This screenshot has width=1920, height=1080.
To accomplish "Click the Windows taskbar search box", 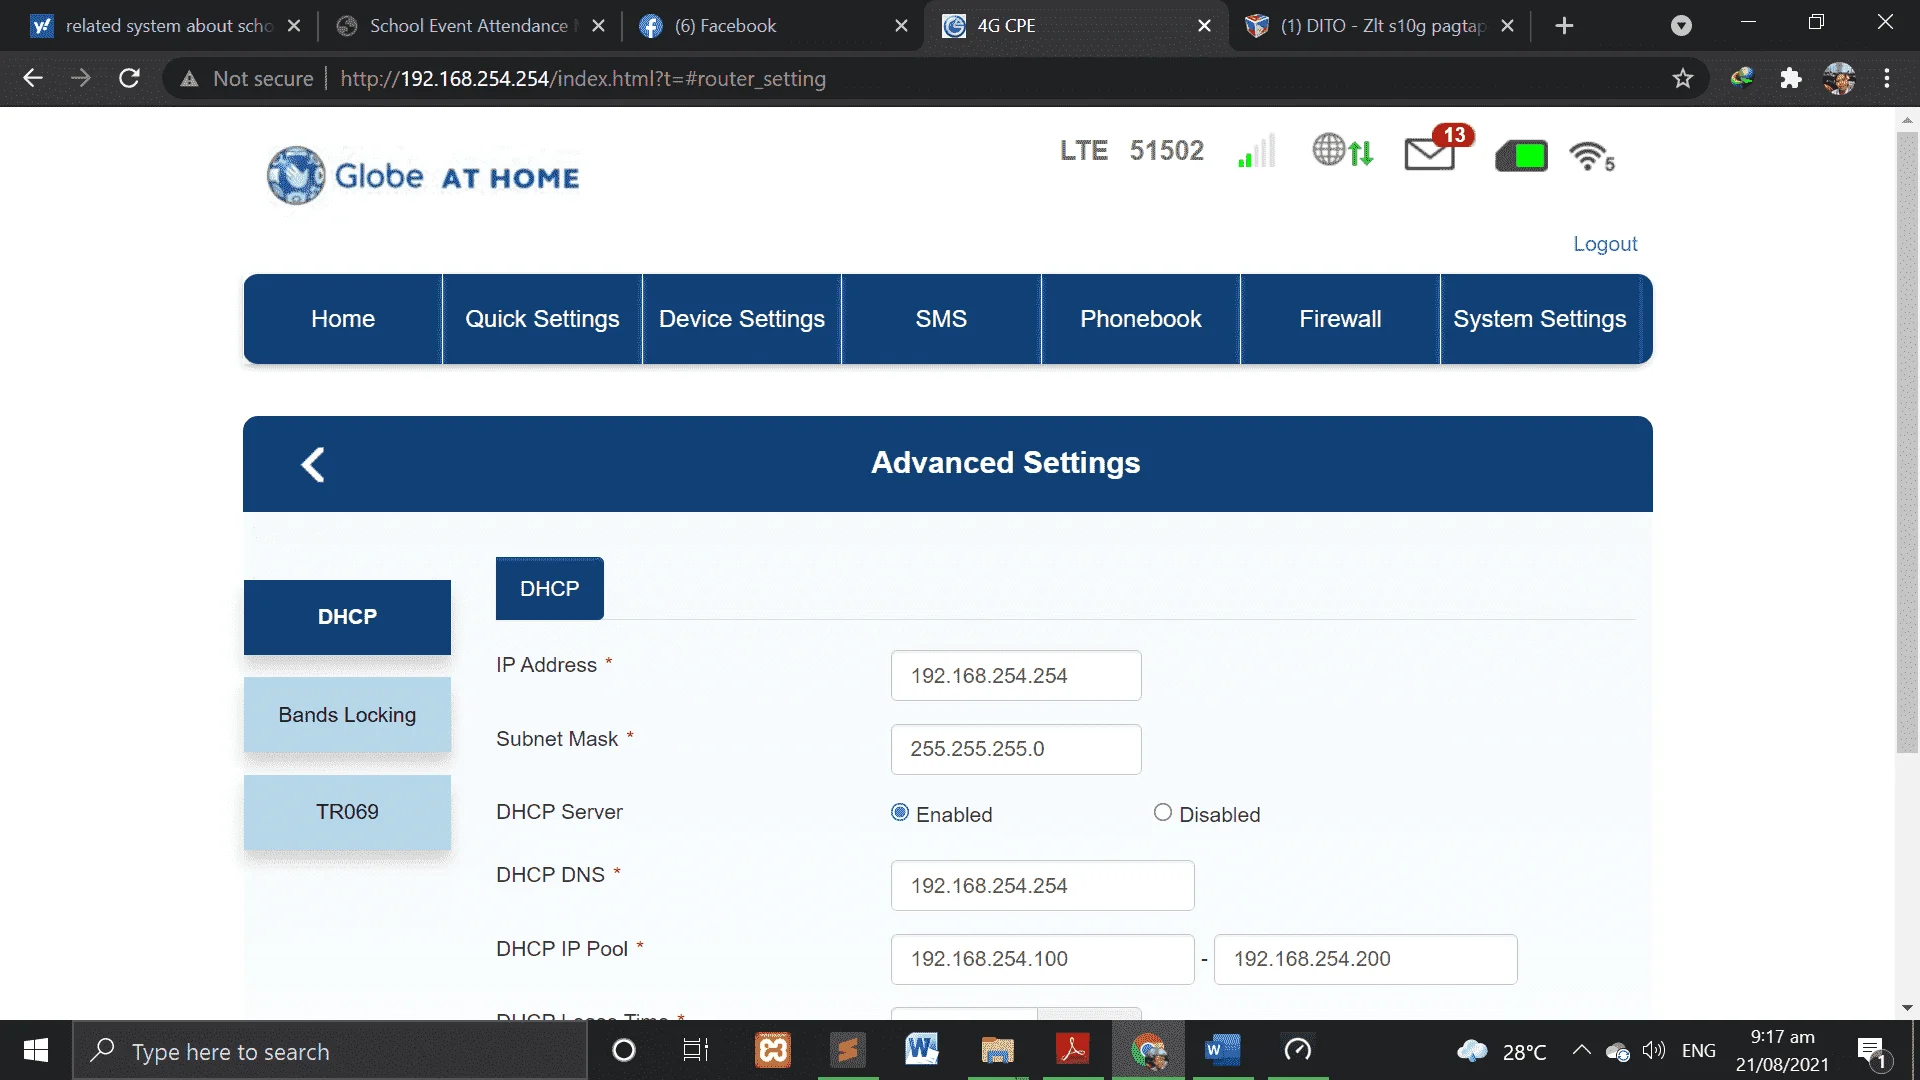I will click(x=330, y=1051).
